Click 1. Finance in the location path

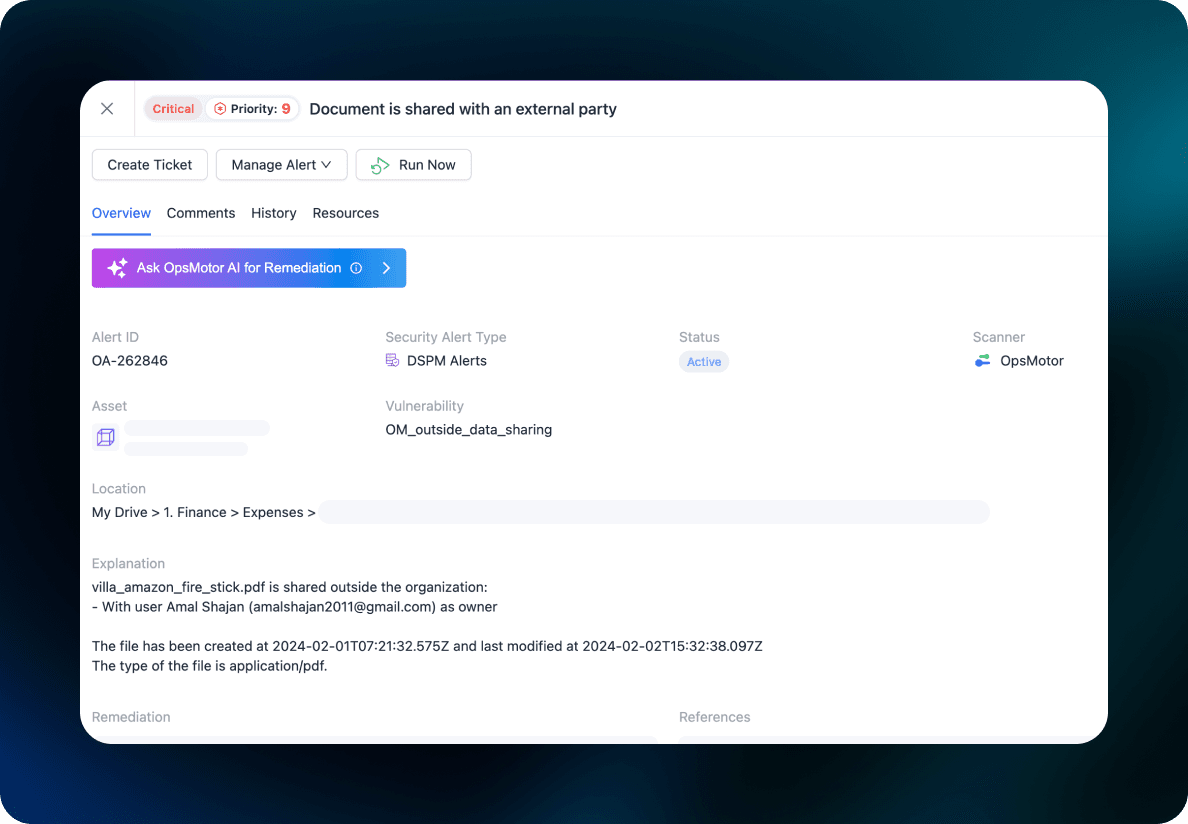click(x=195, y=513)
